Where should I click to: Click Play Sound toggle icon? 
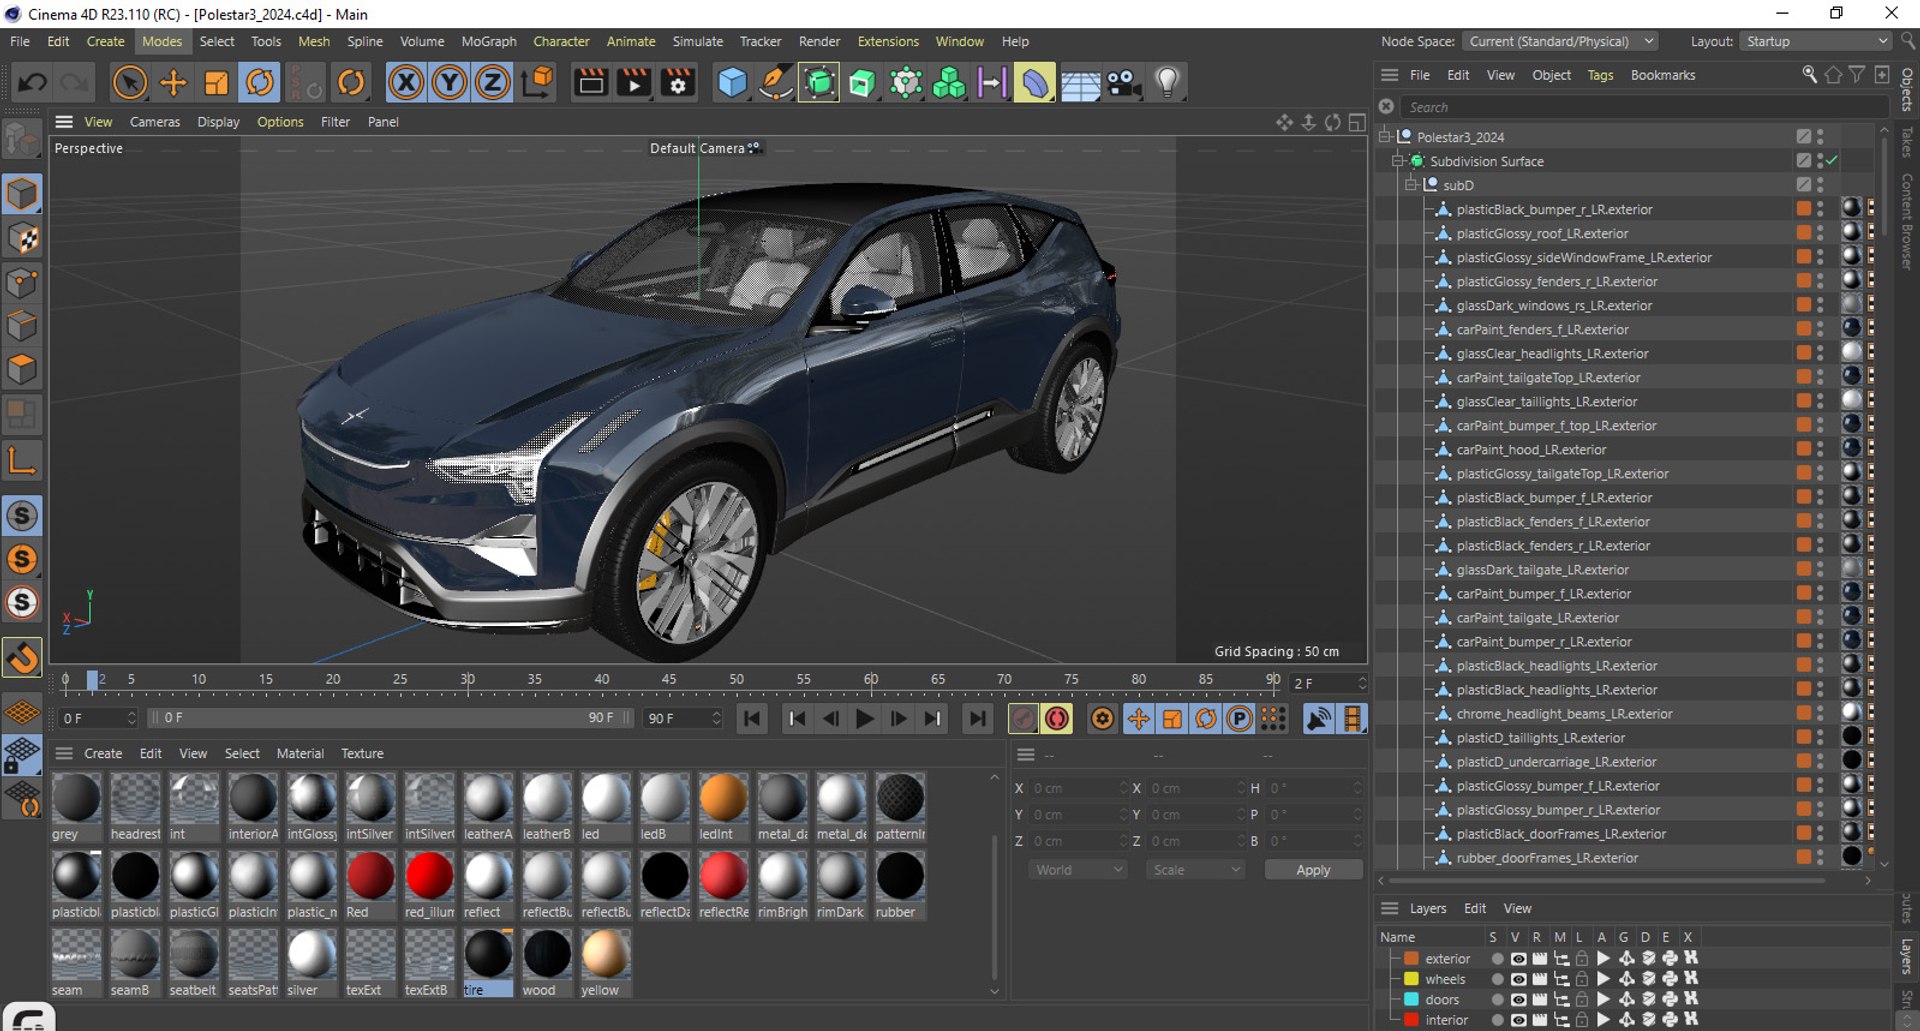tap(1319, 718)
